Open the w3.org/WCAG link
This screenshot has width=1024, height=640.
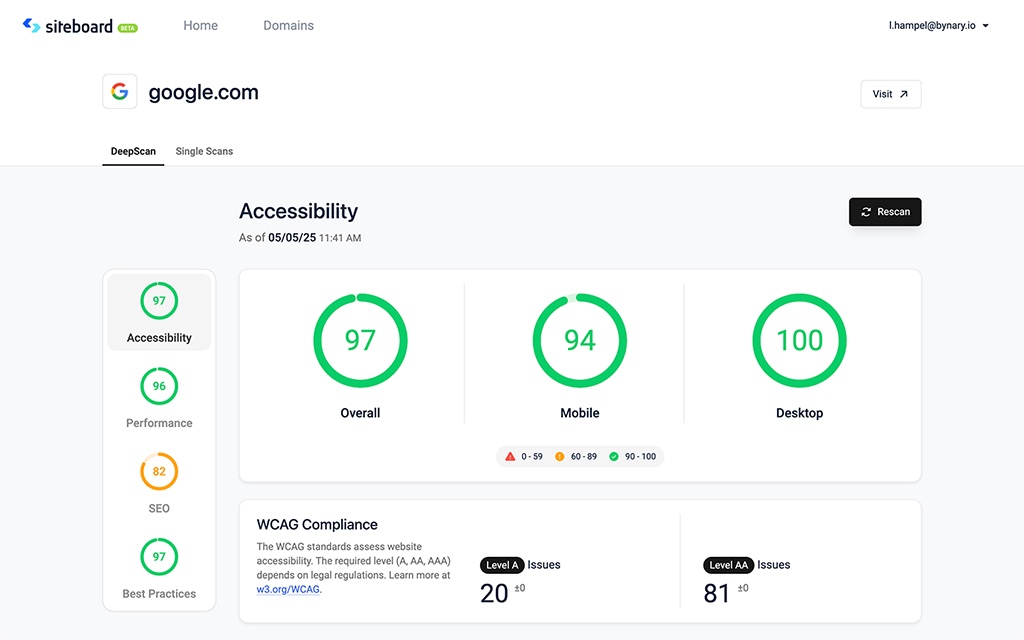click(x=288, y=589)
